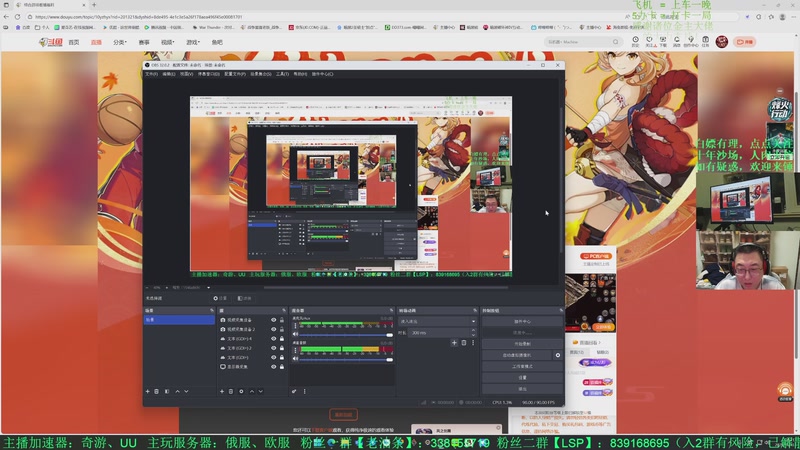Open OBS 停靠窗口(D) menu

point(208,74)
